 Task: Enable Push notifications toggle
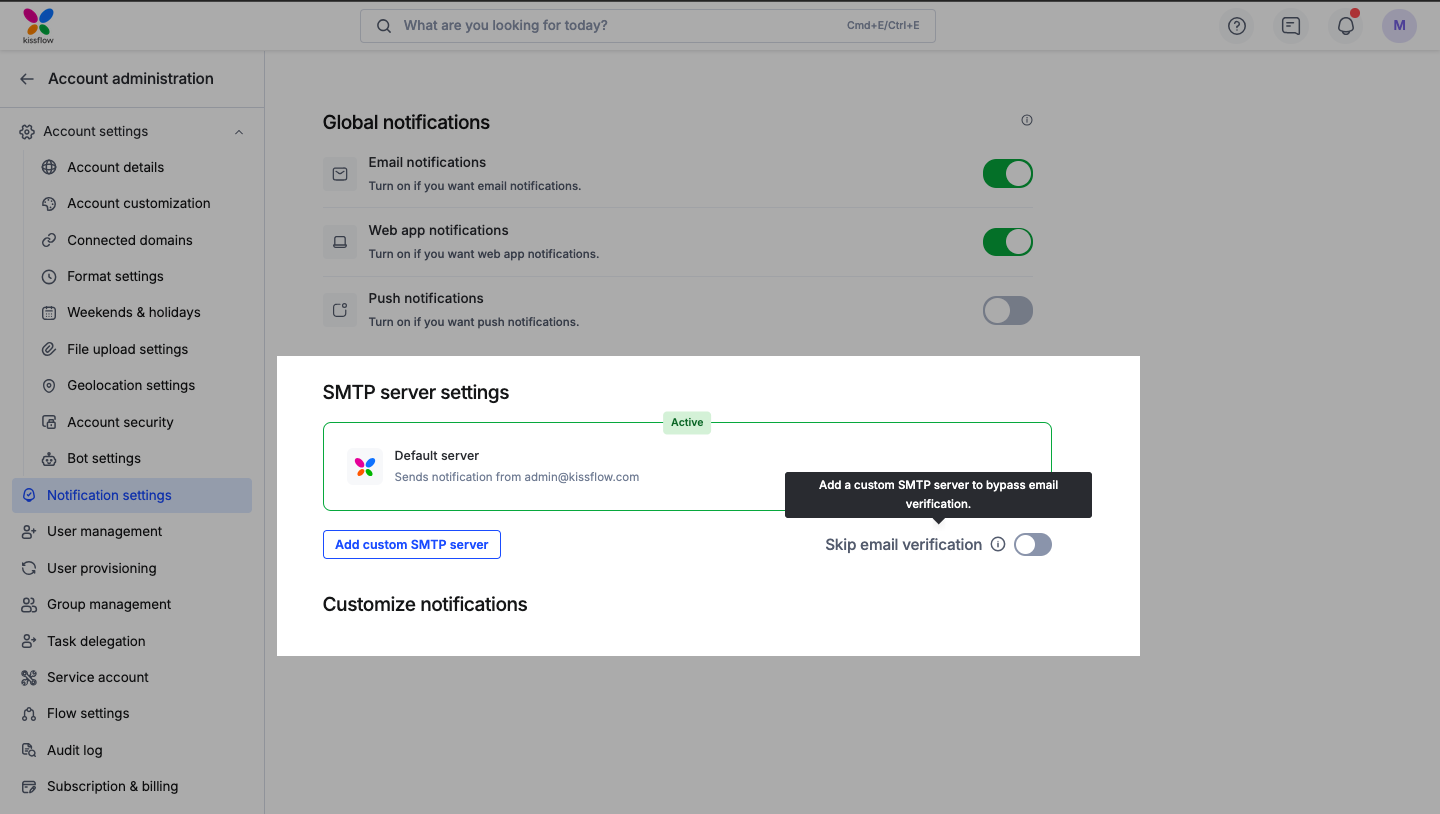[x=1007, y=310]
